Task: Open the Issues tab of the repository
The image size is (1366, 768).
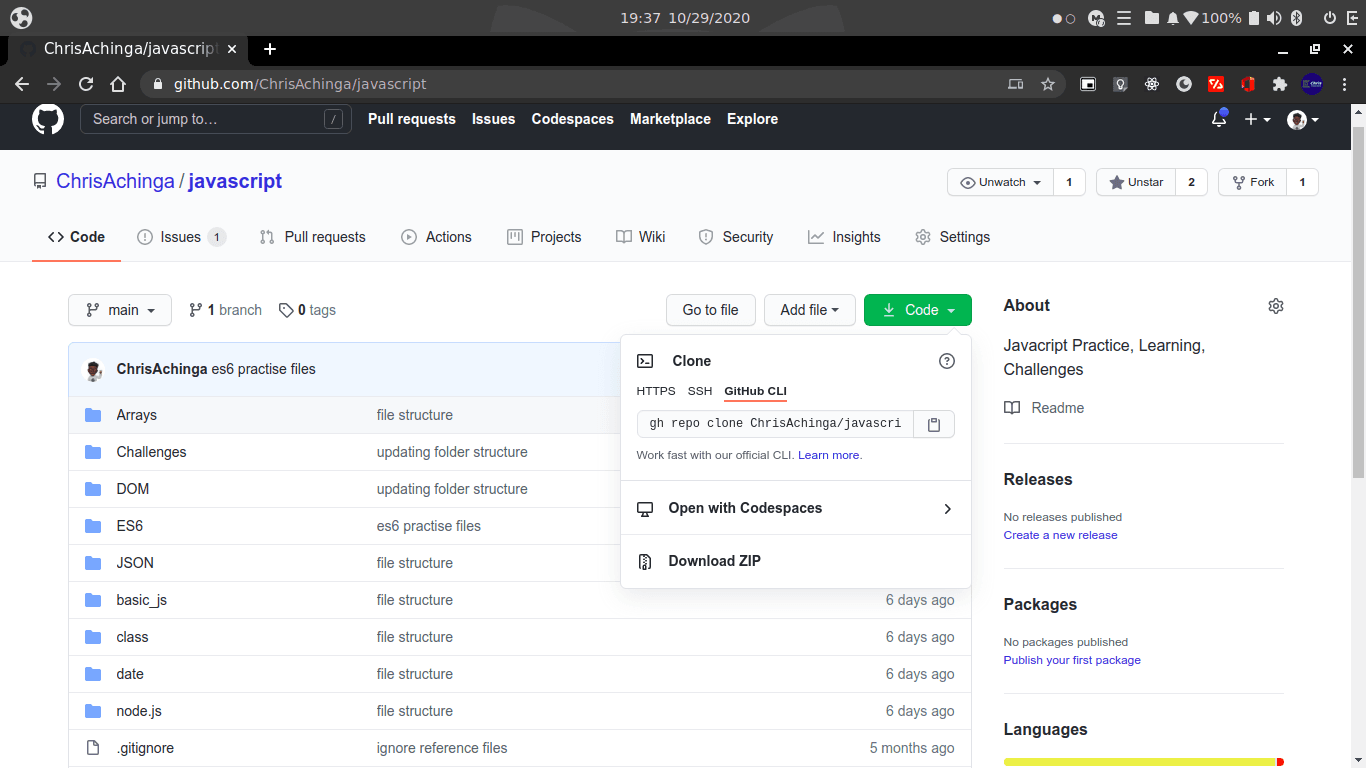Action: [181, 237]
